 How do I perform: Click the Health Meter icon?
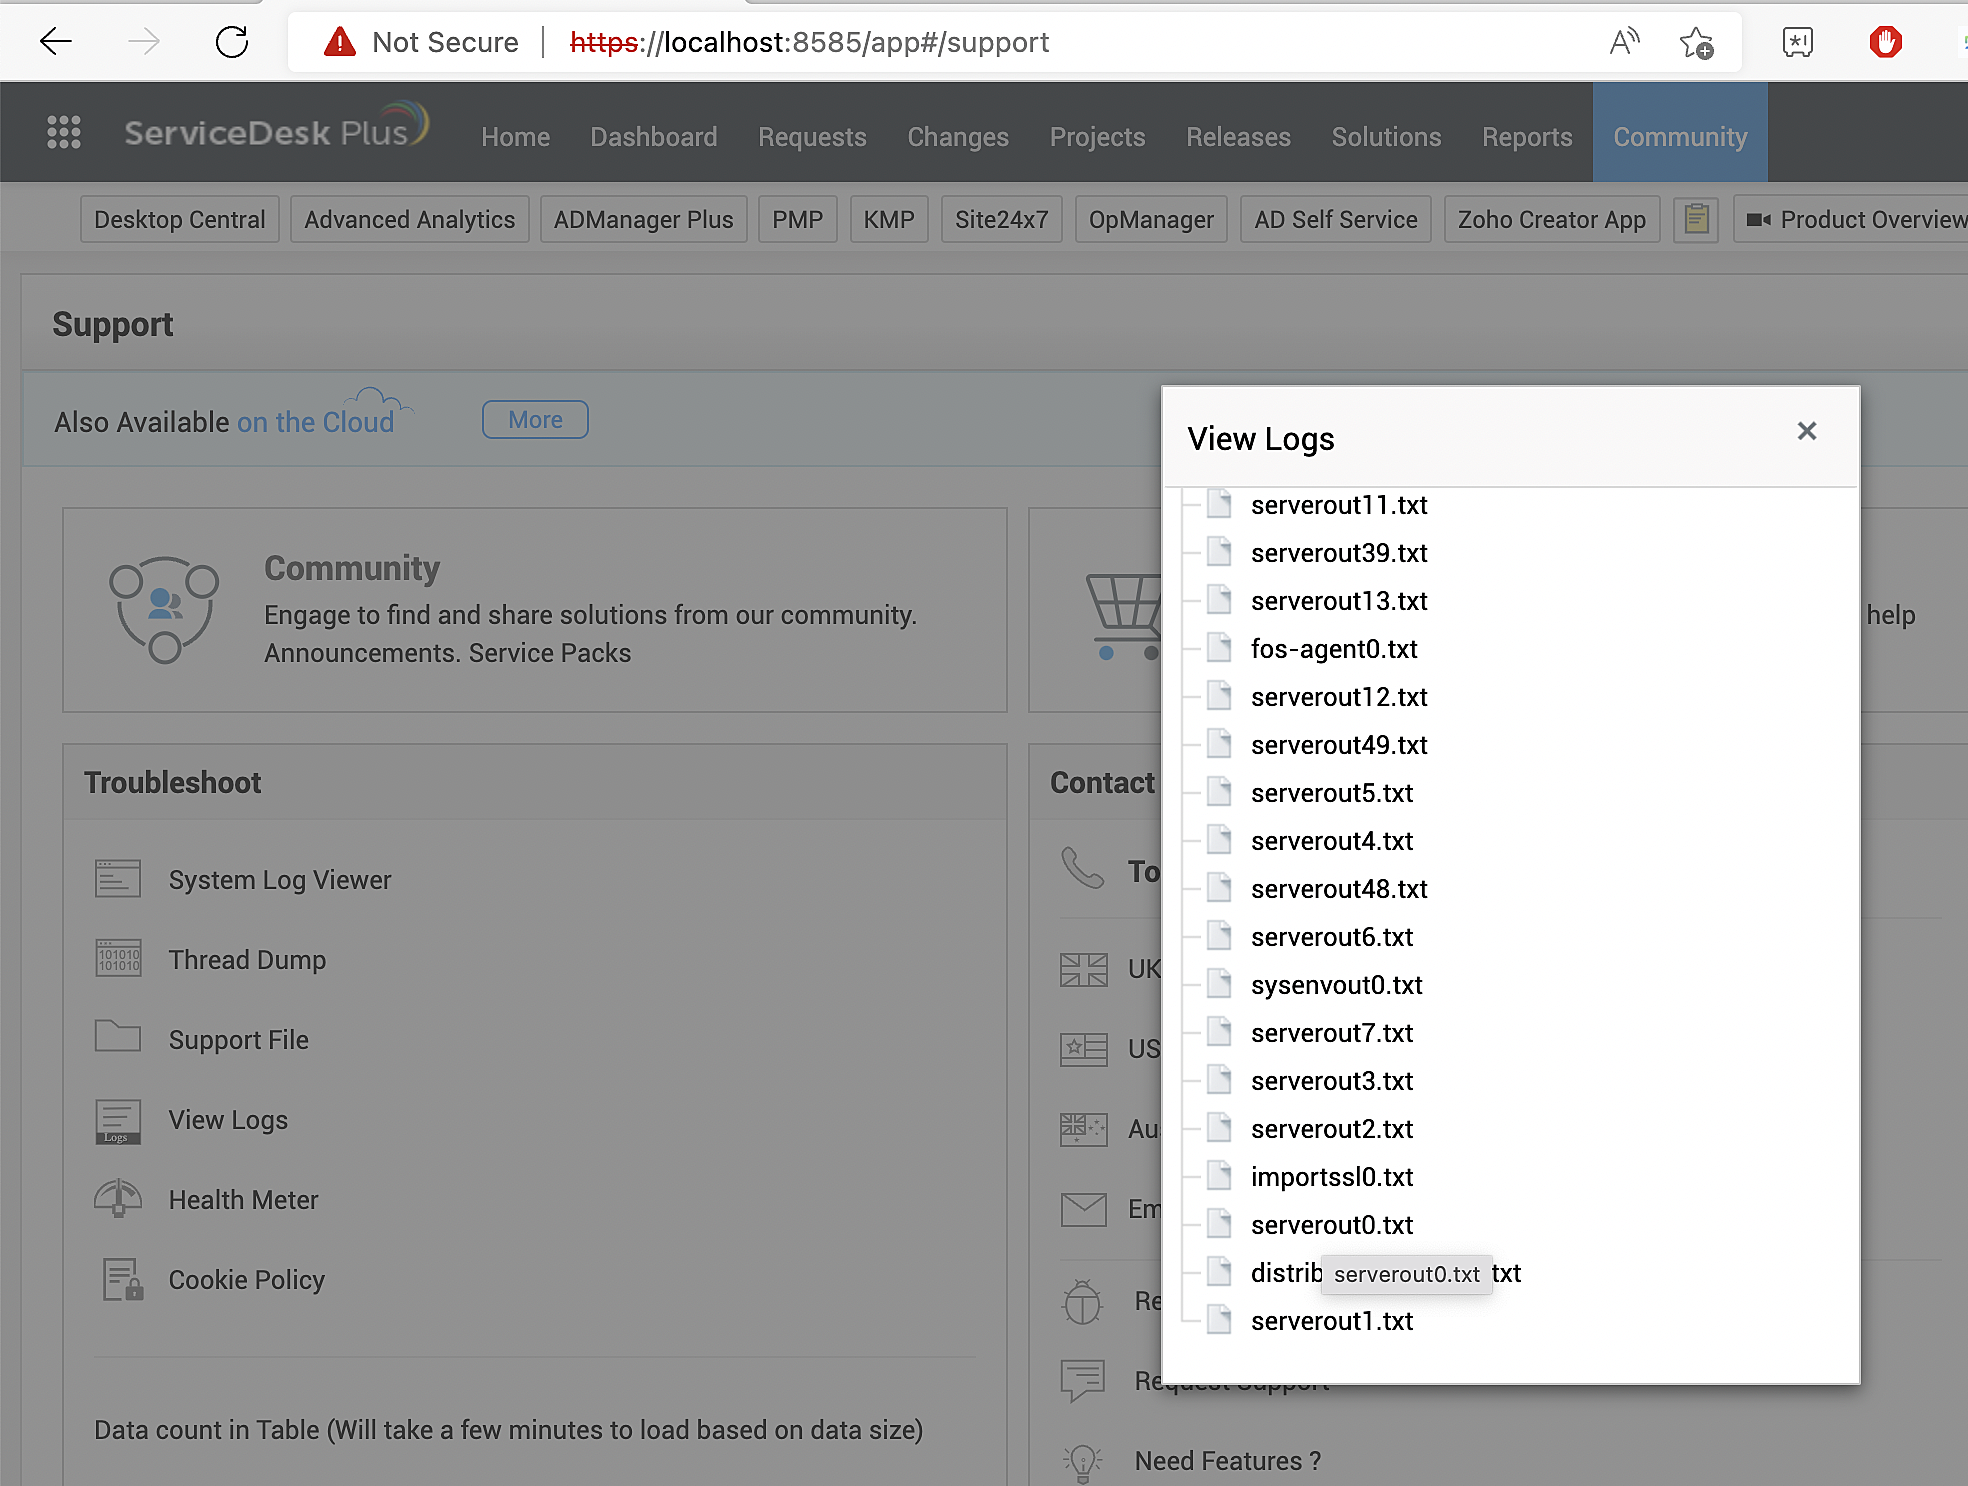tap(117, 1199)
